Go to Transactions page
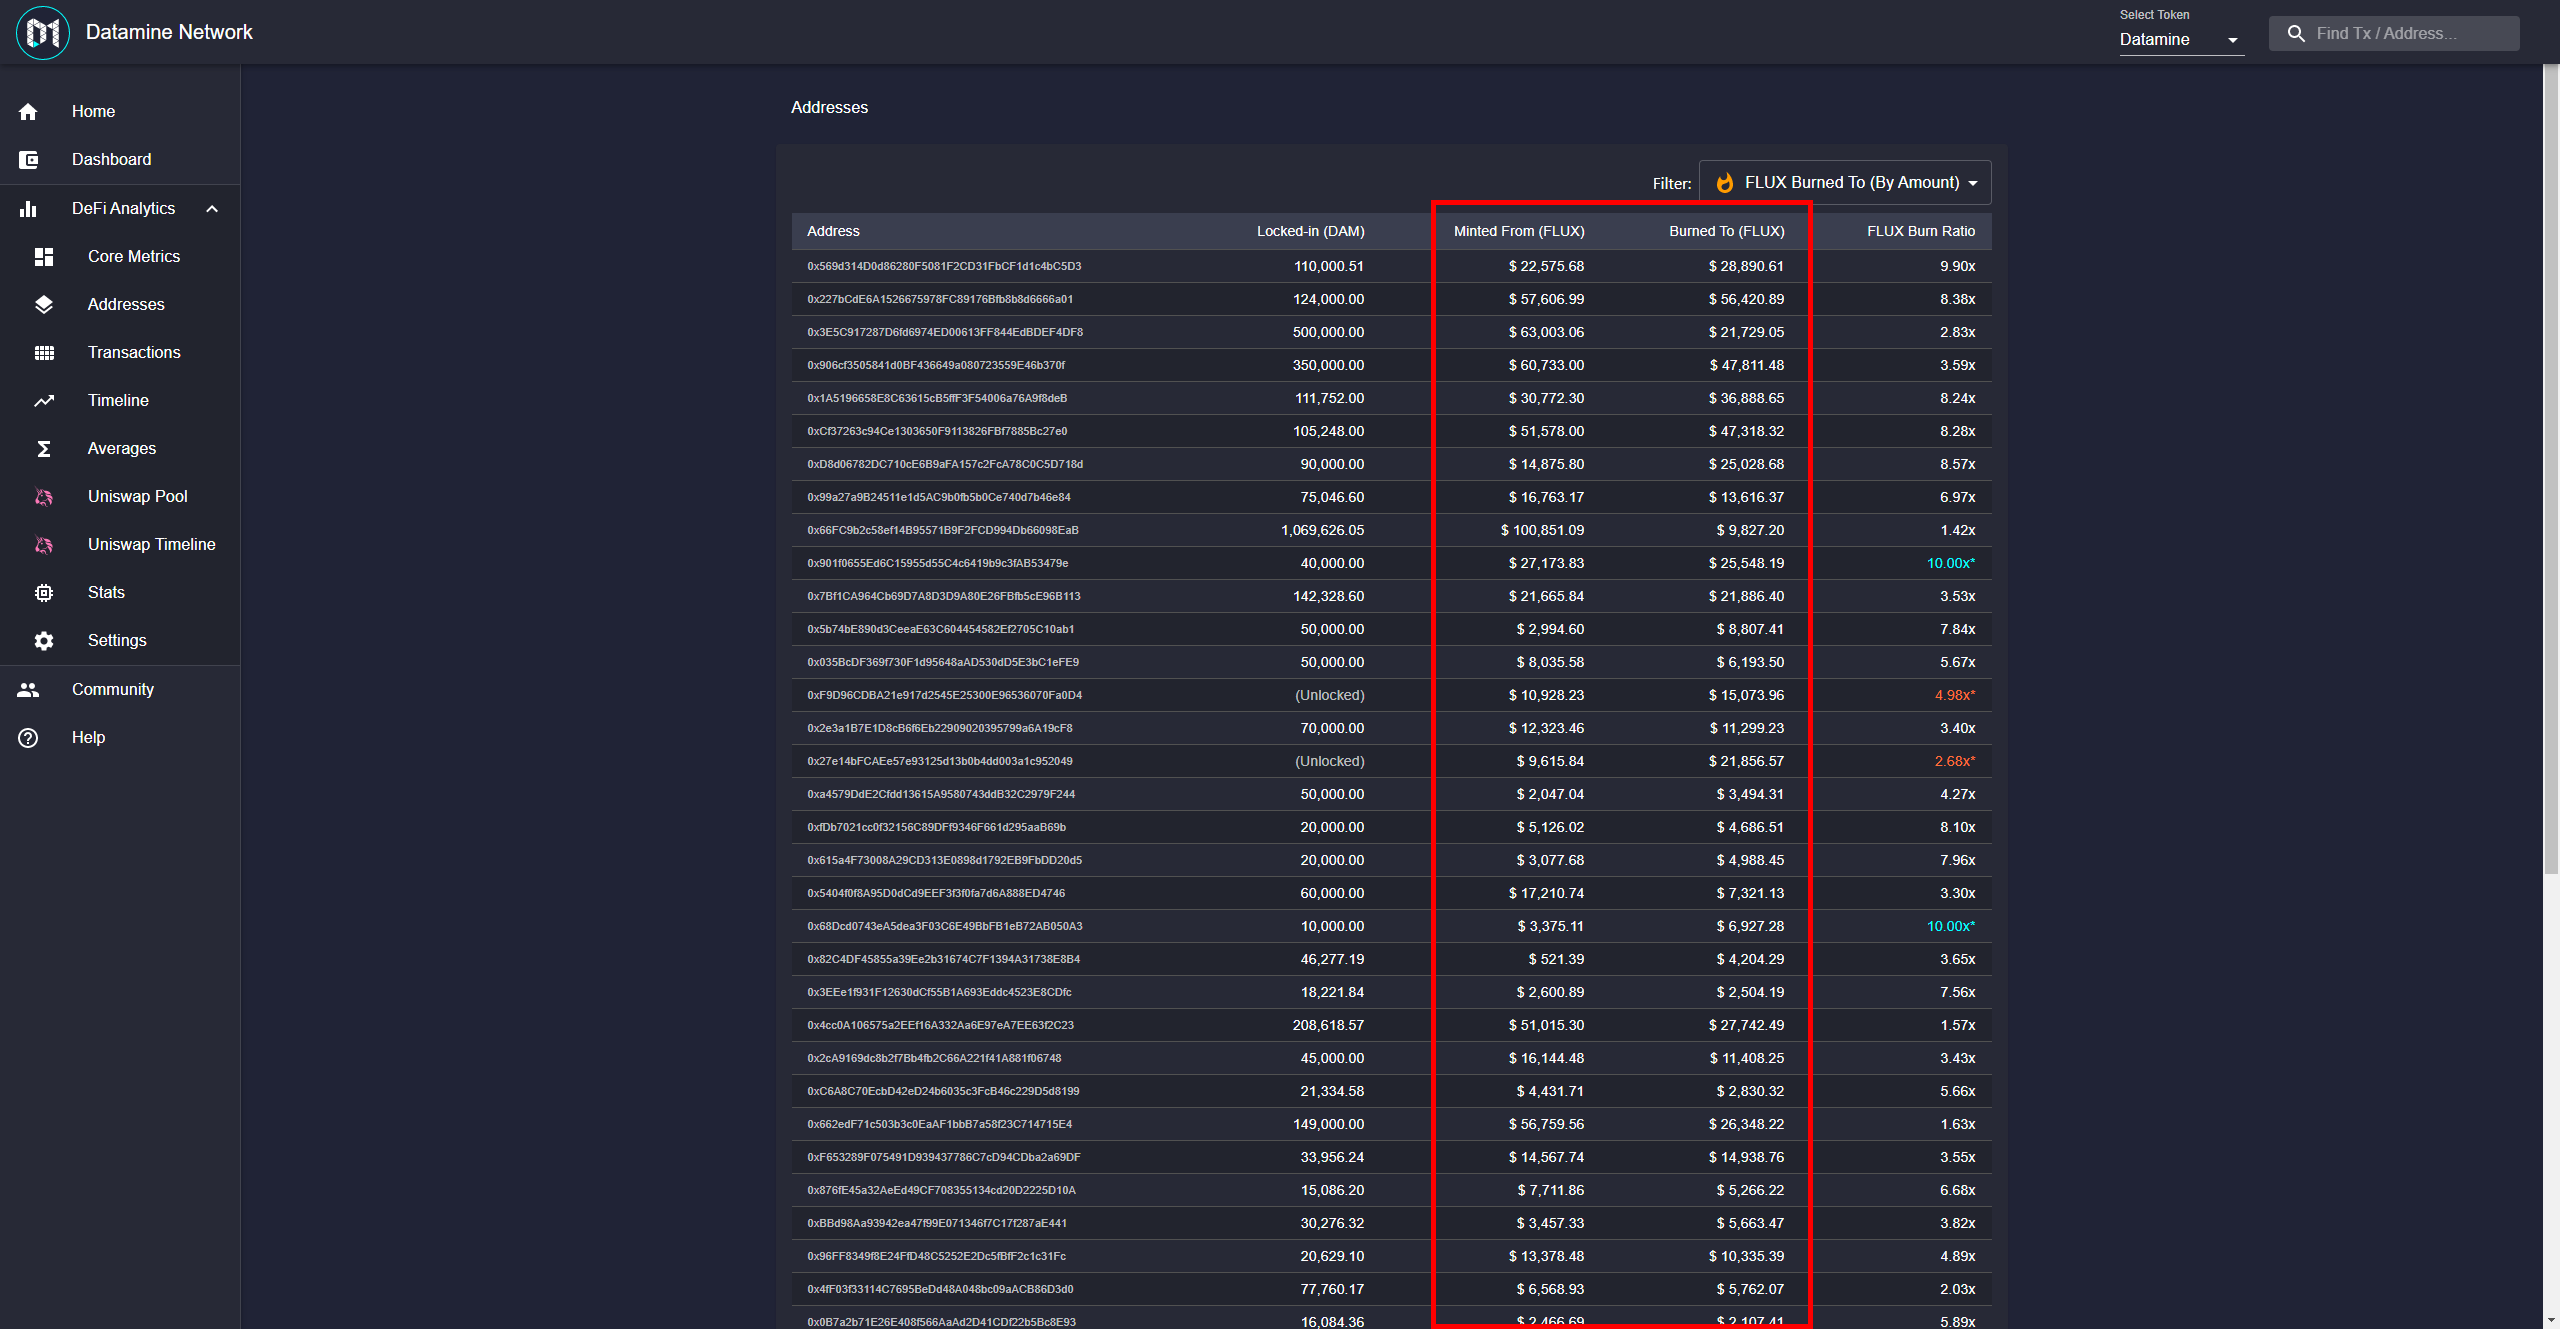Screen dimensions: 2560x1329 pos(120,352)
